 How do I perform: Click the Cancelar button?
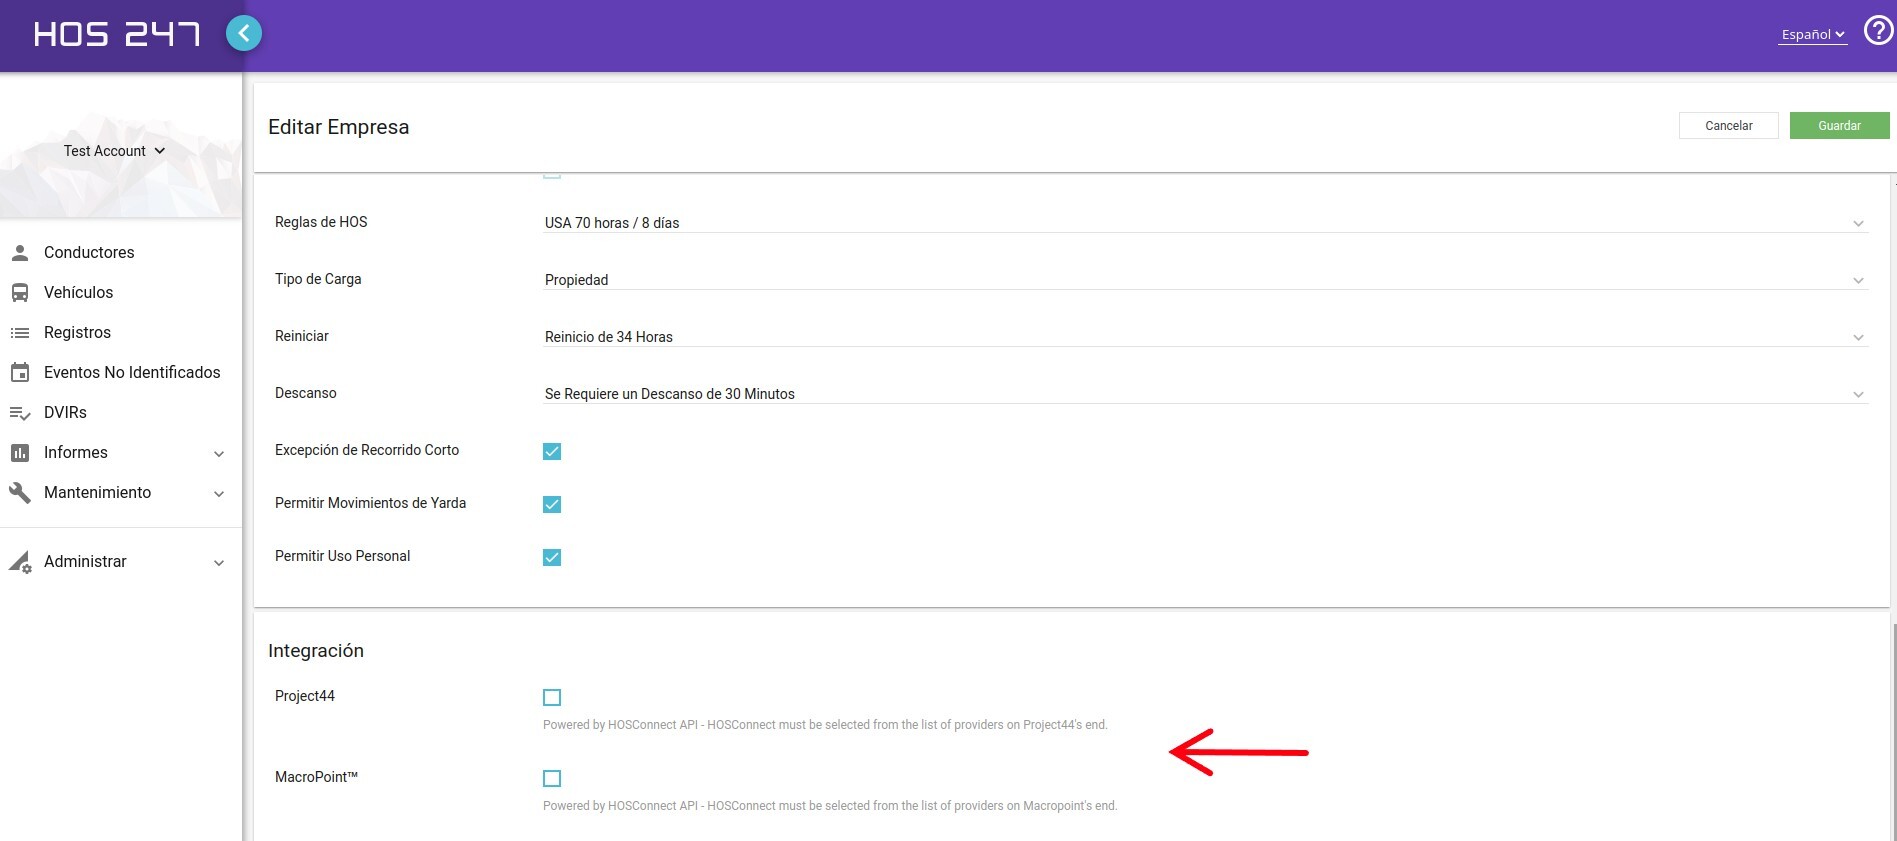1728,126
